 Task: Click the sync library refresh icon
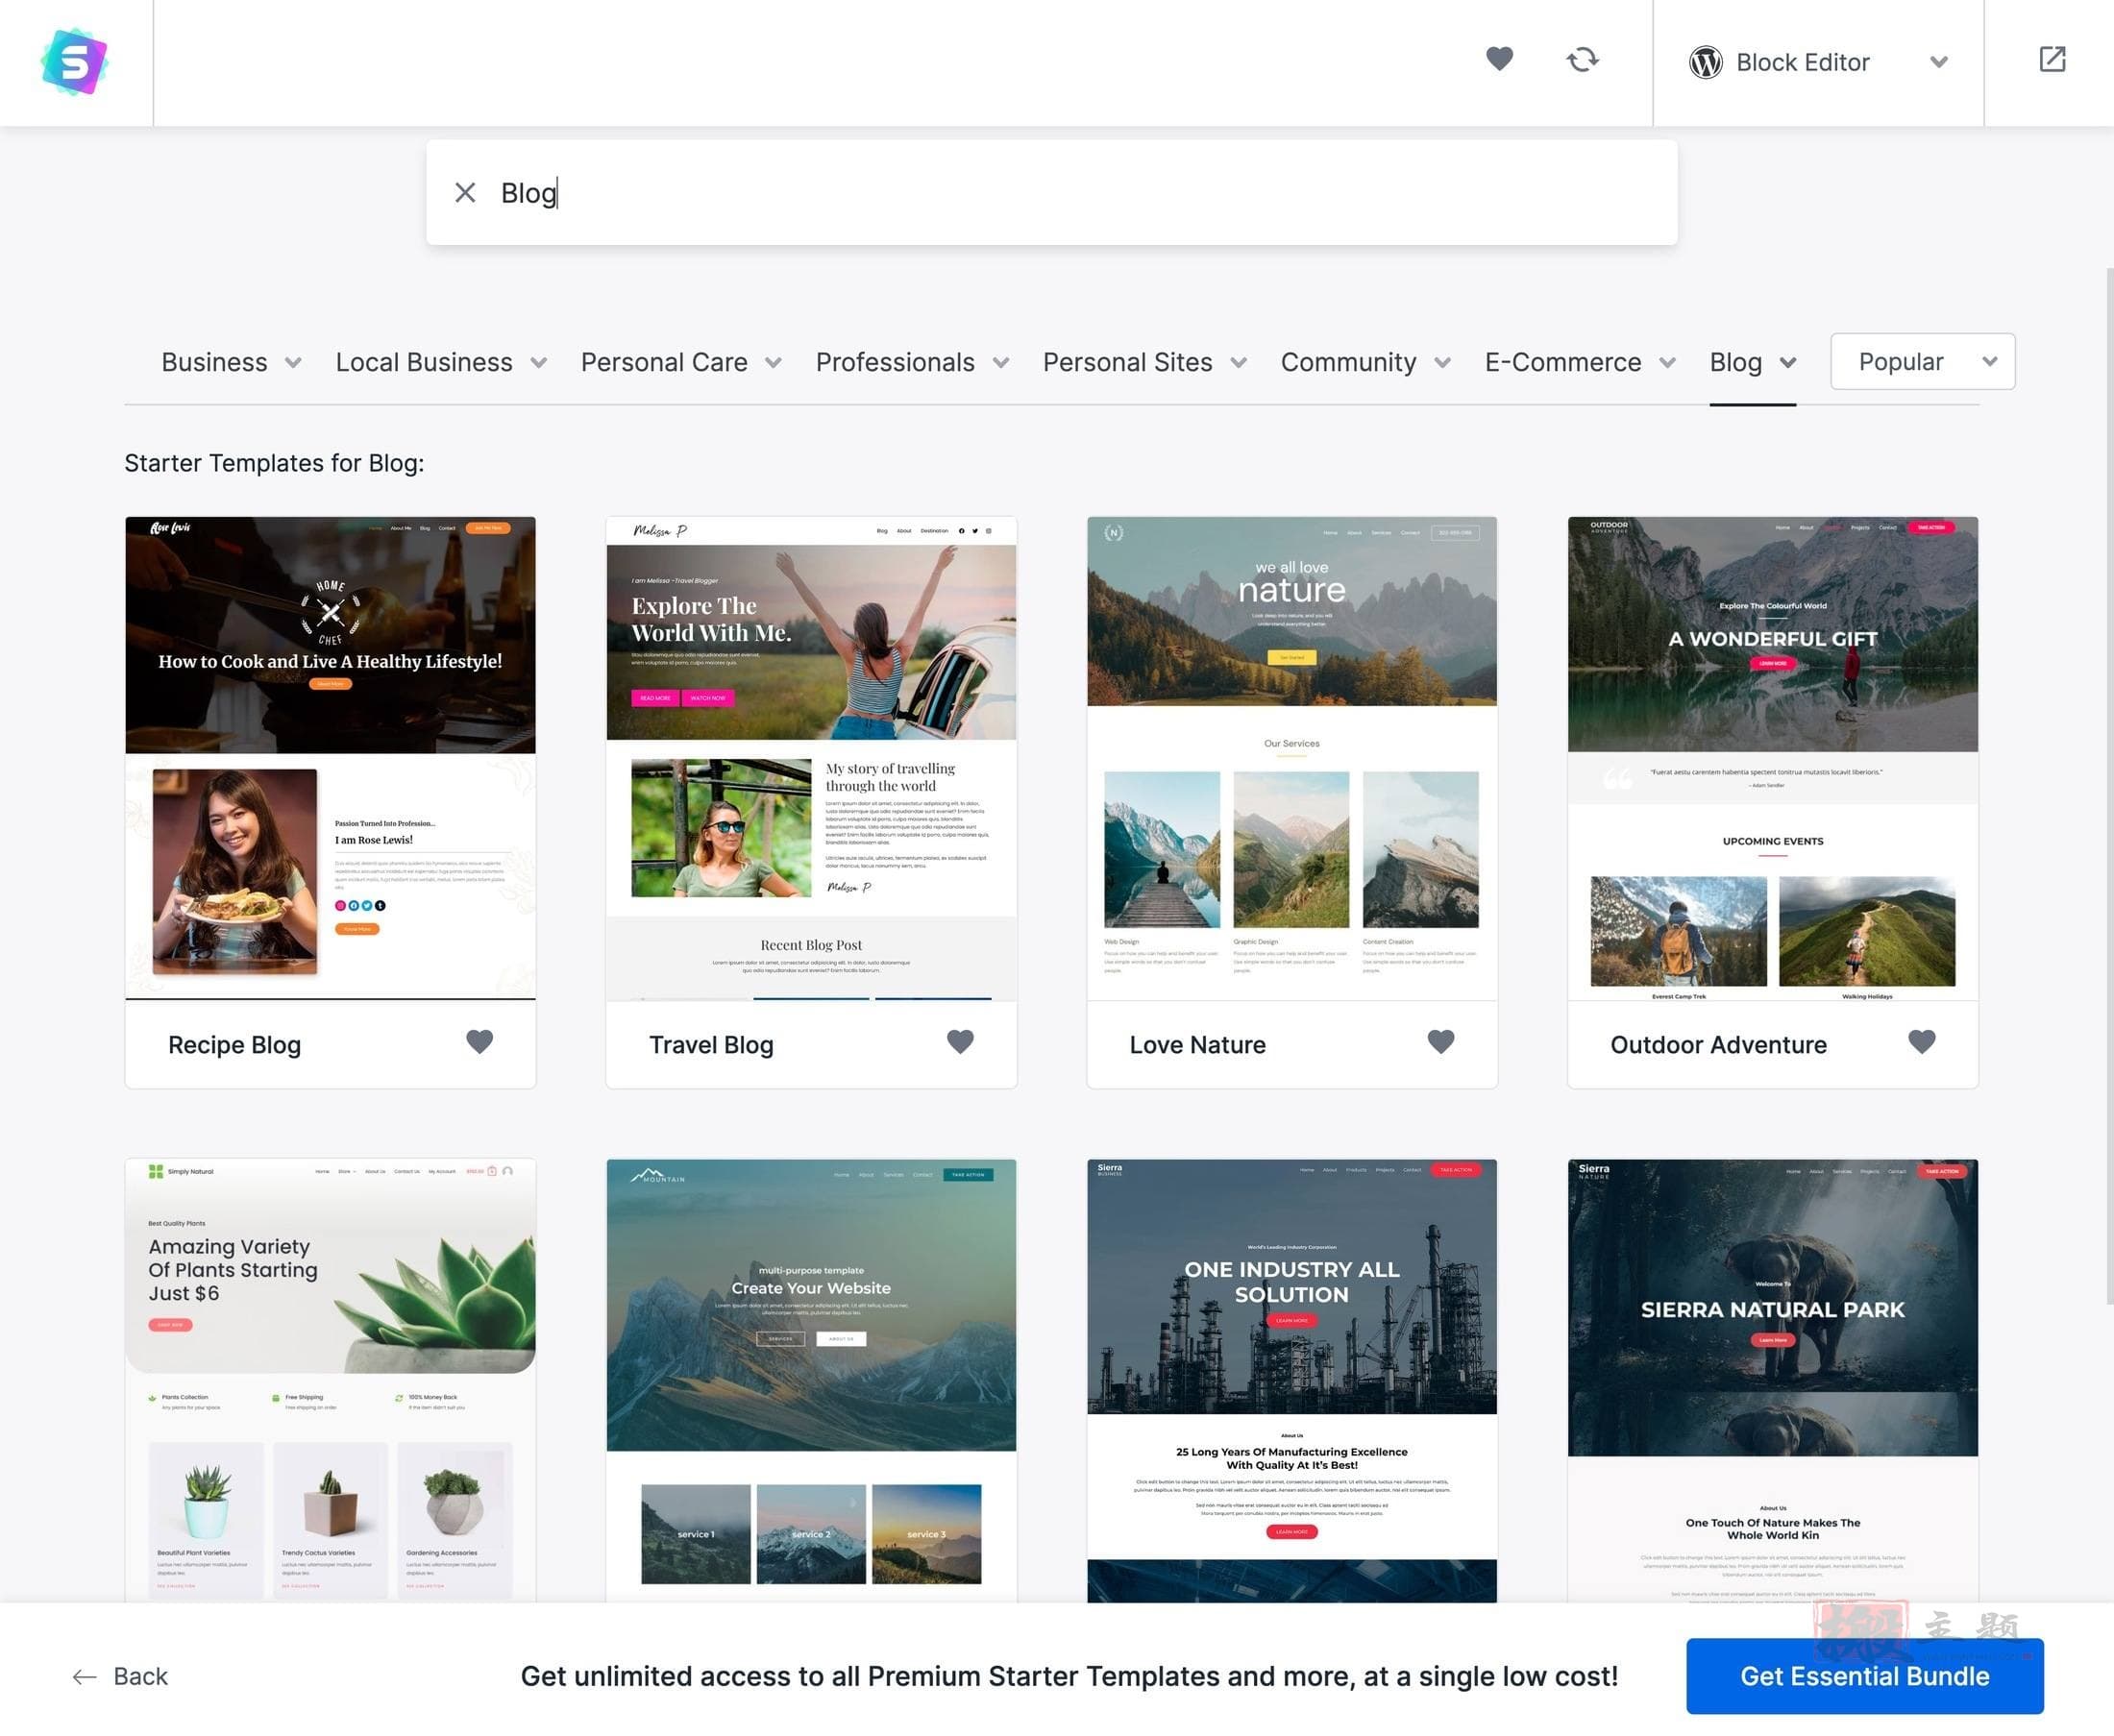click(1582, 59)
